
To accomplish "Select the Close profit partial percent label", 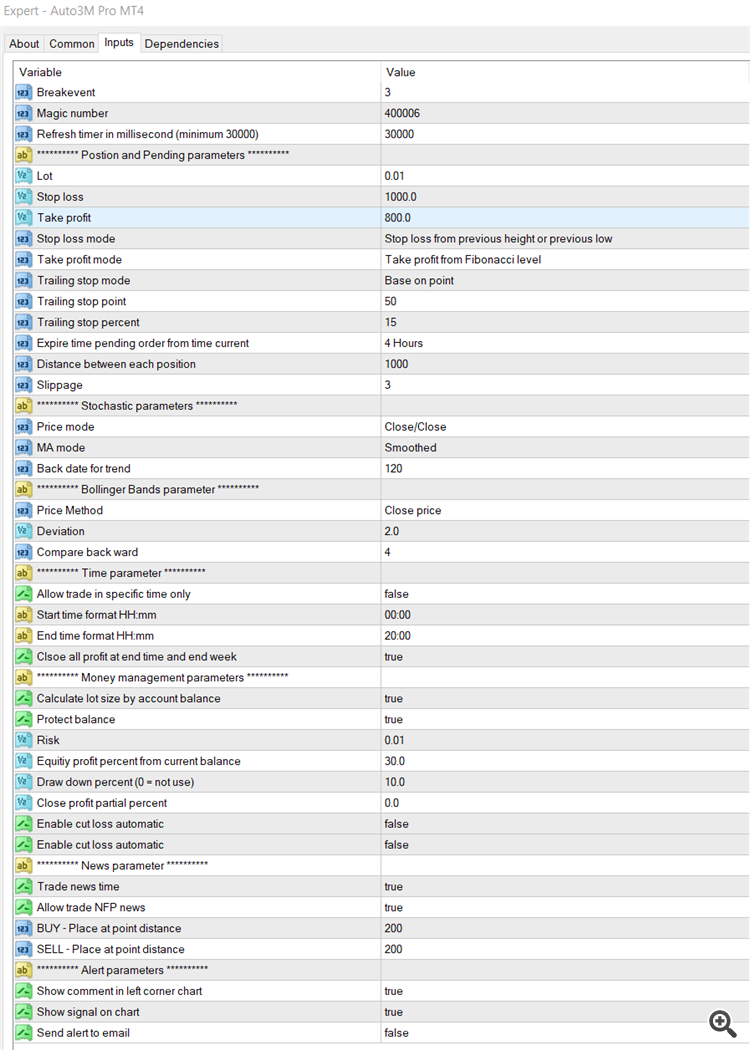I will click(x=102, y=803).
